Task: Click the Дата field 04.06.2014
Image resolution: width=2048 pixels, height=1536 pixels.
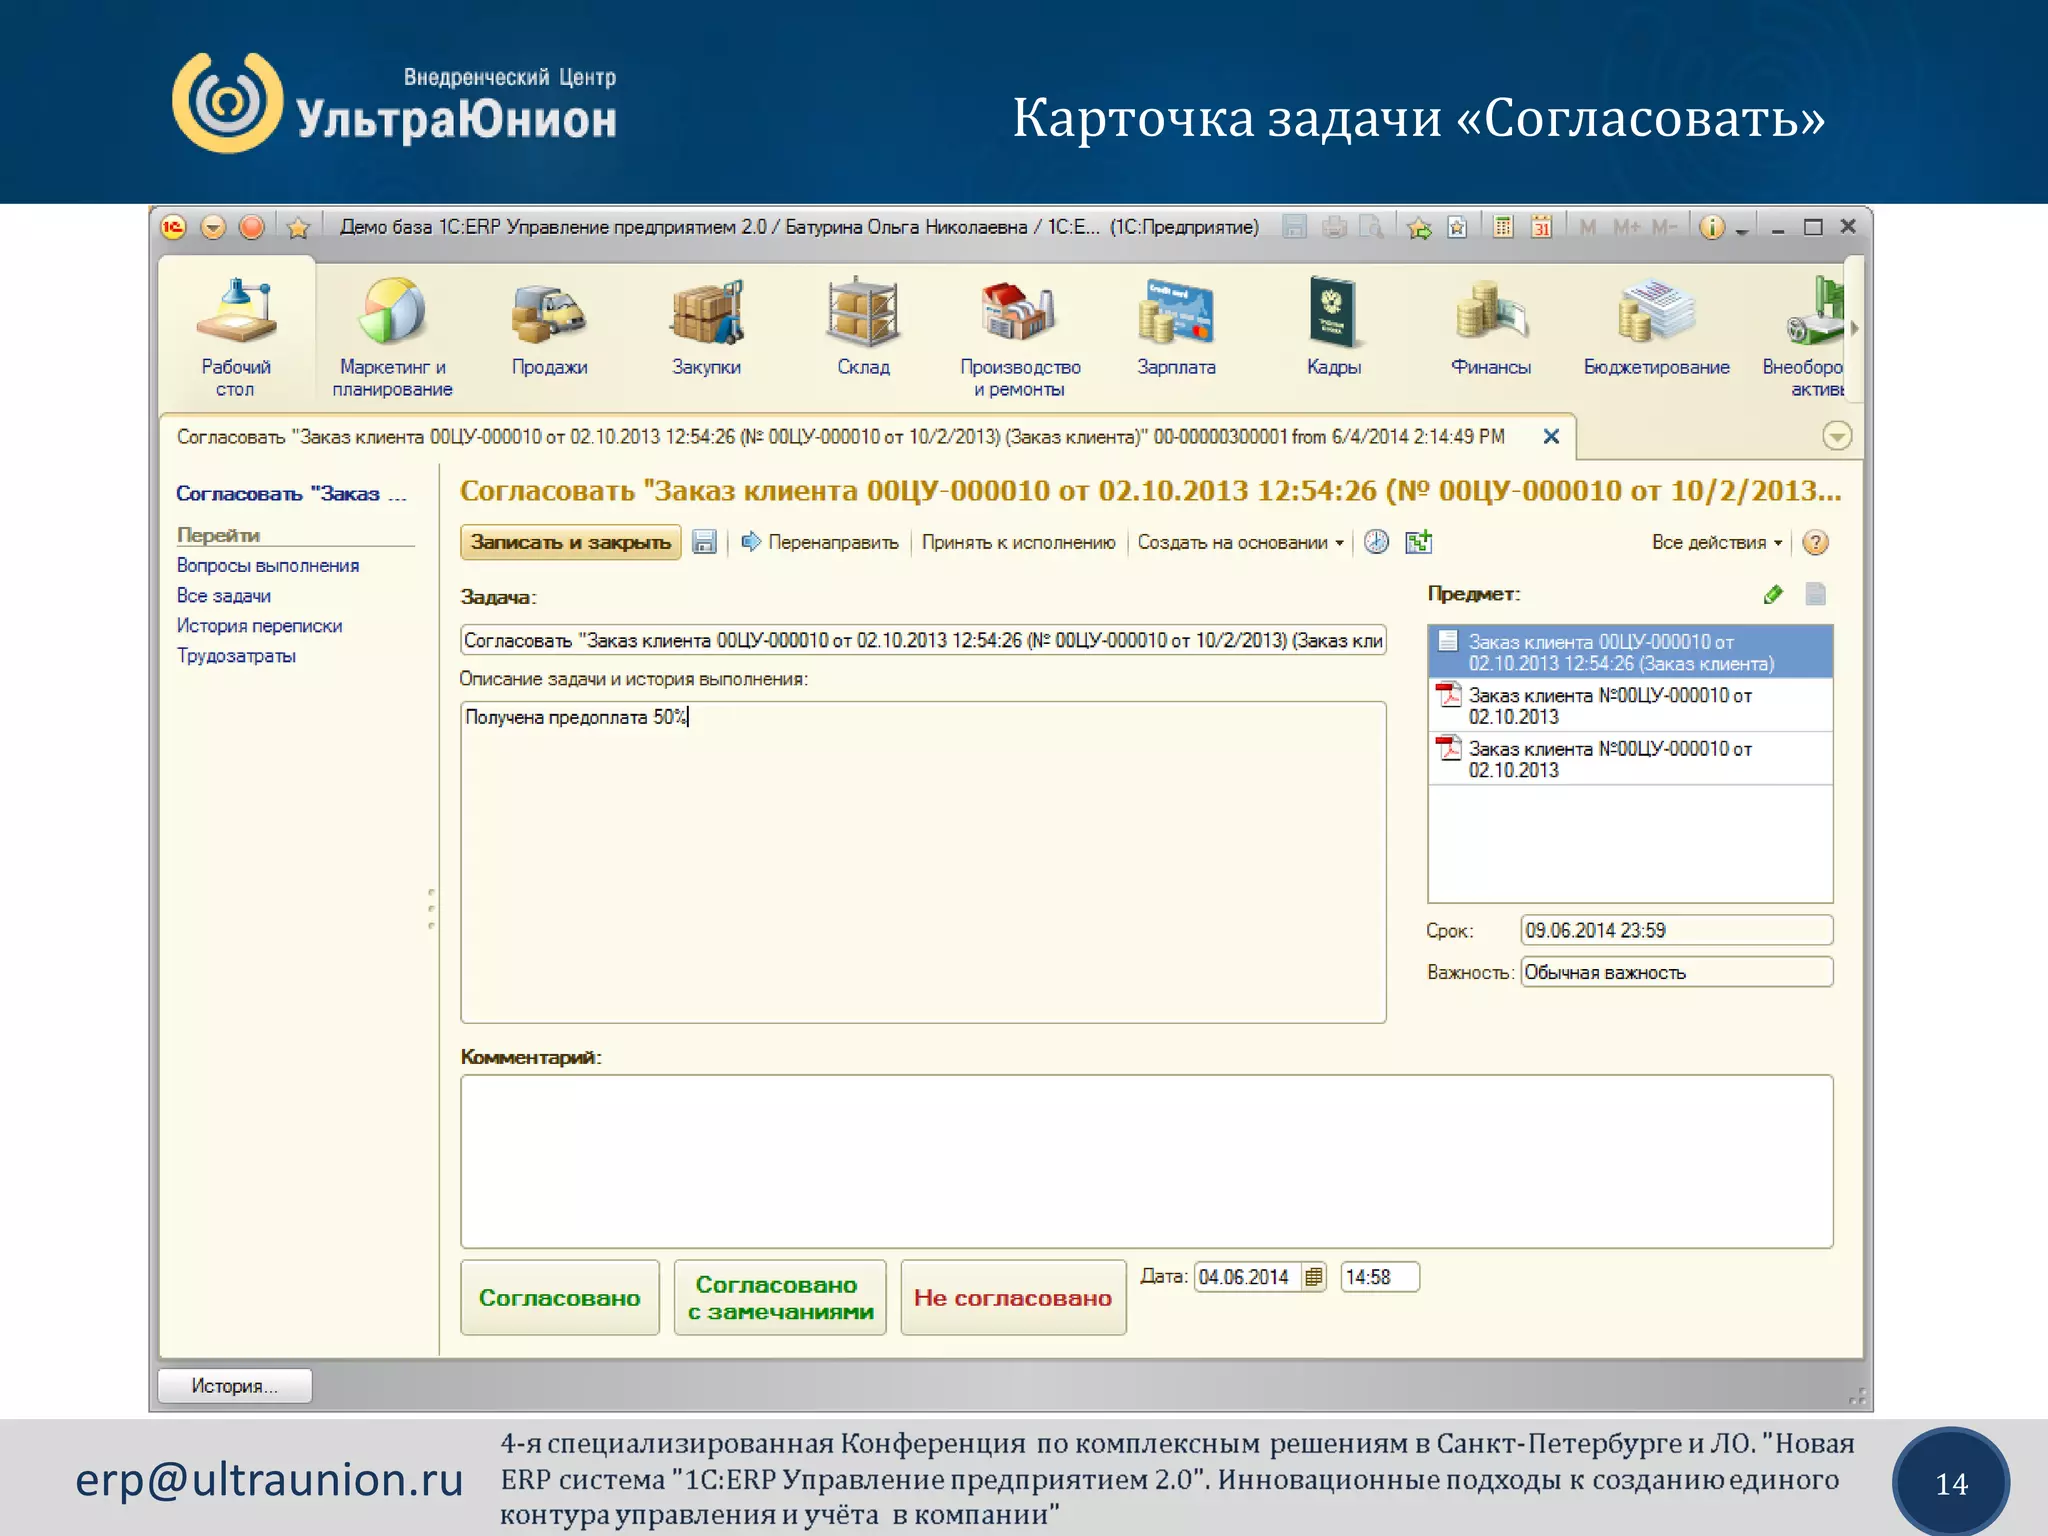Action: tap(1248, 1277)
